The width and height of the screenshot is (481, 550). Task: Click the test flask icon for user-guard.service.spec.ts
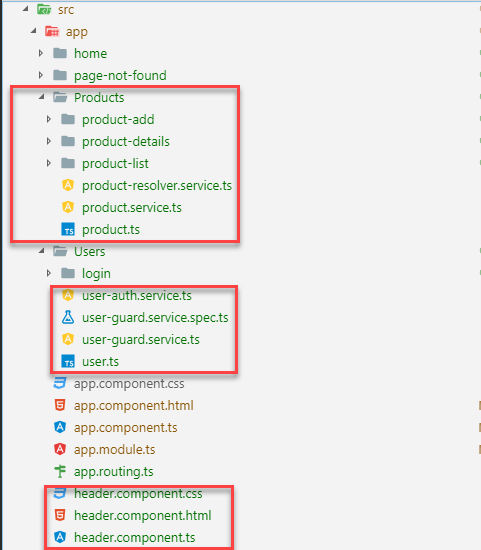(68, 317)
